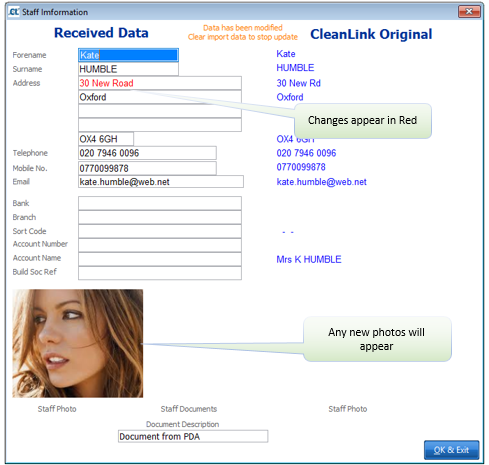Click the red 30 New Road address field
The height and width of the screenshot is (465, 489).
(x=160, y=83)
